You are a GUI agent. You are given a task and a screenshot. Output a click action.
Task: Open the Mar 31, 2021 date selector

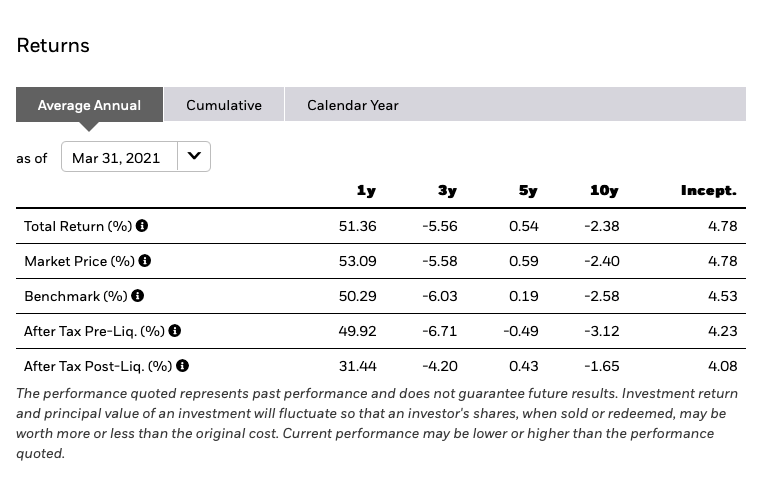point(136,156)
